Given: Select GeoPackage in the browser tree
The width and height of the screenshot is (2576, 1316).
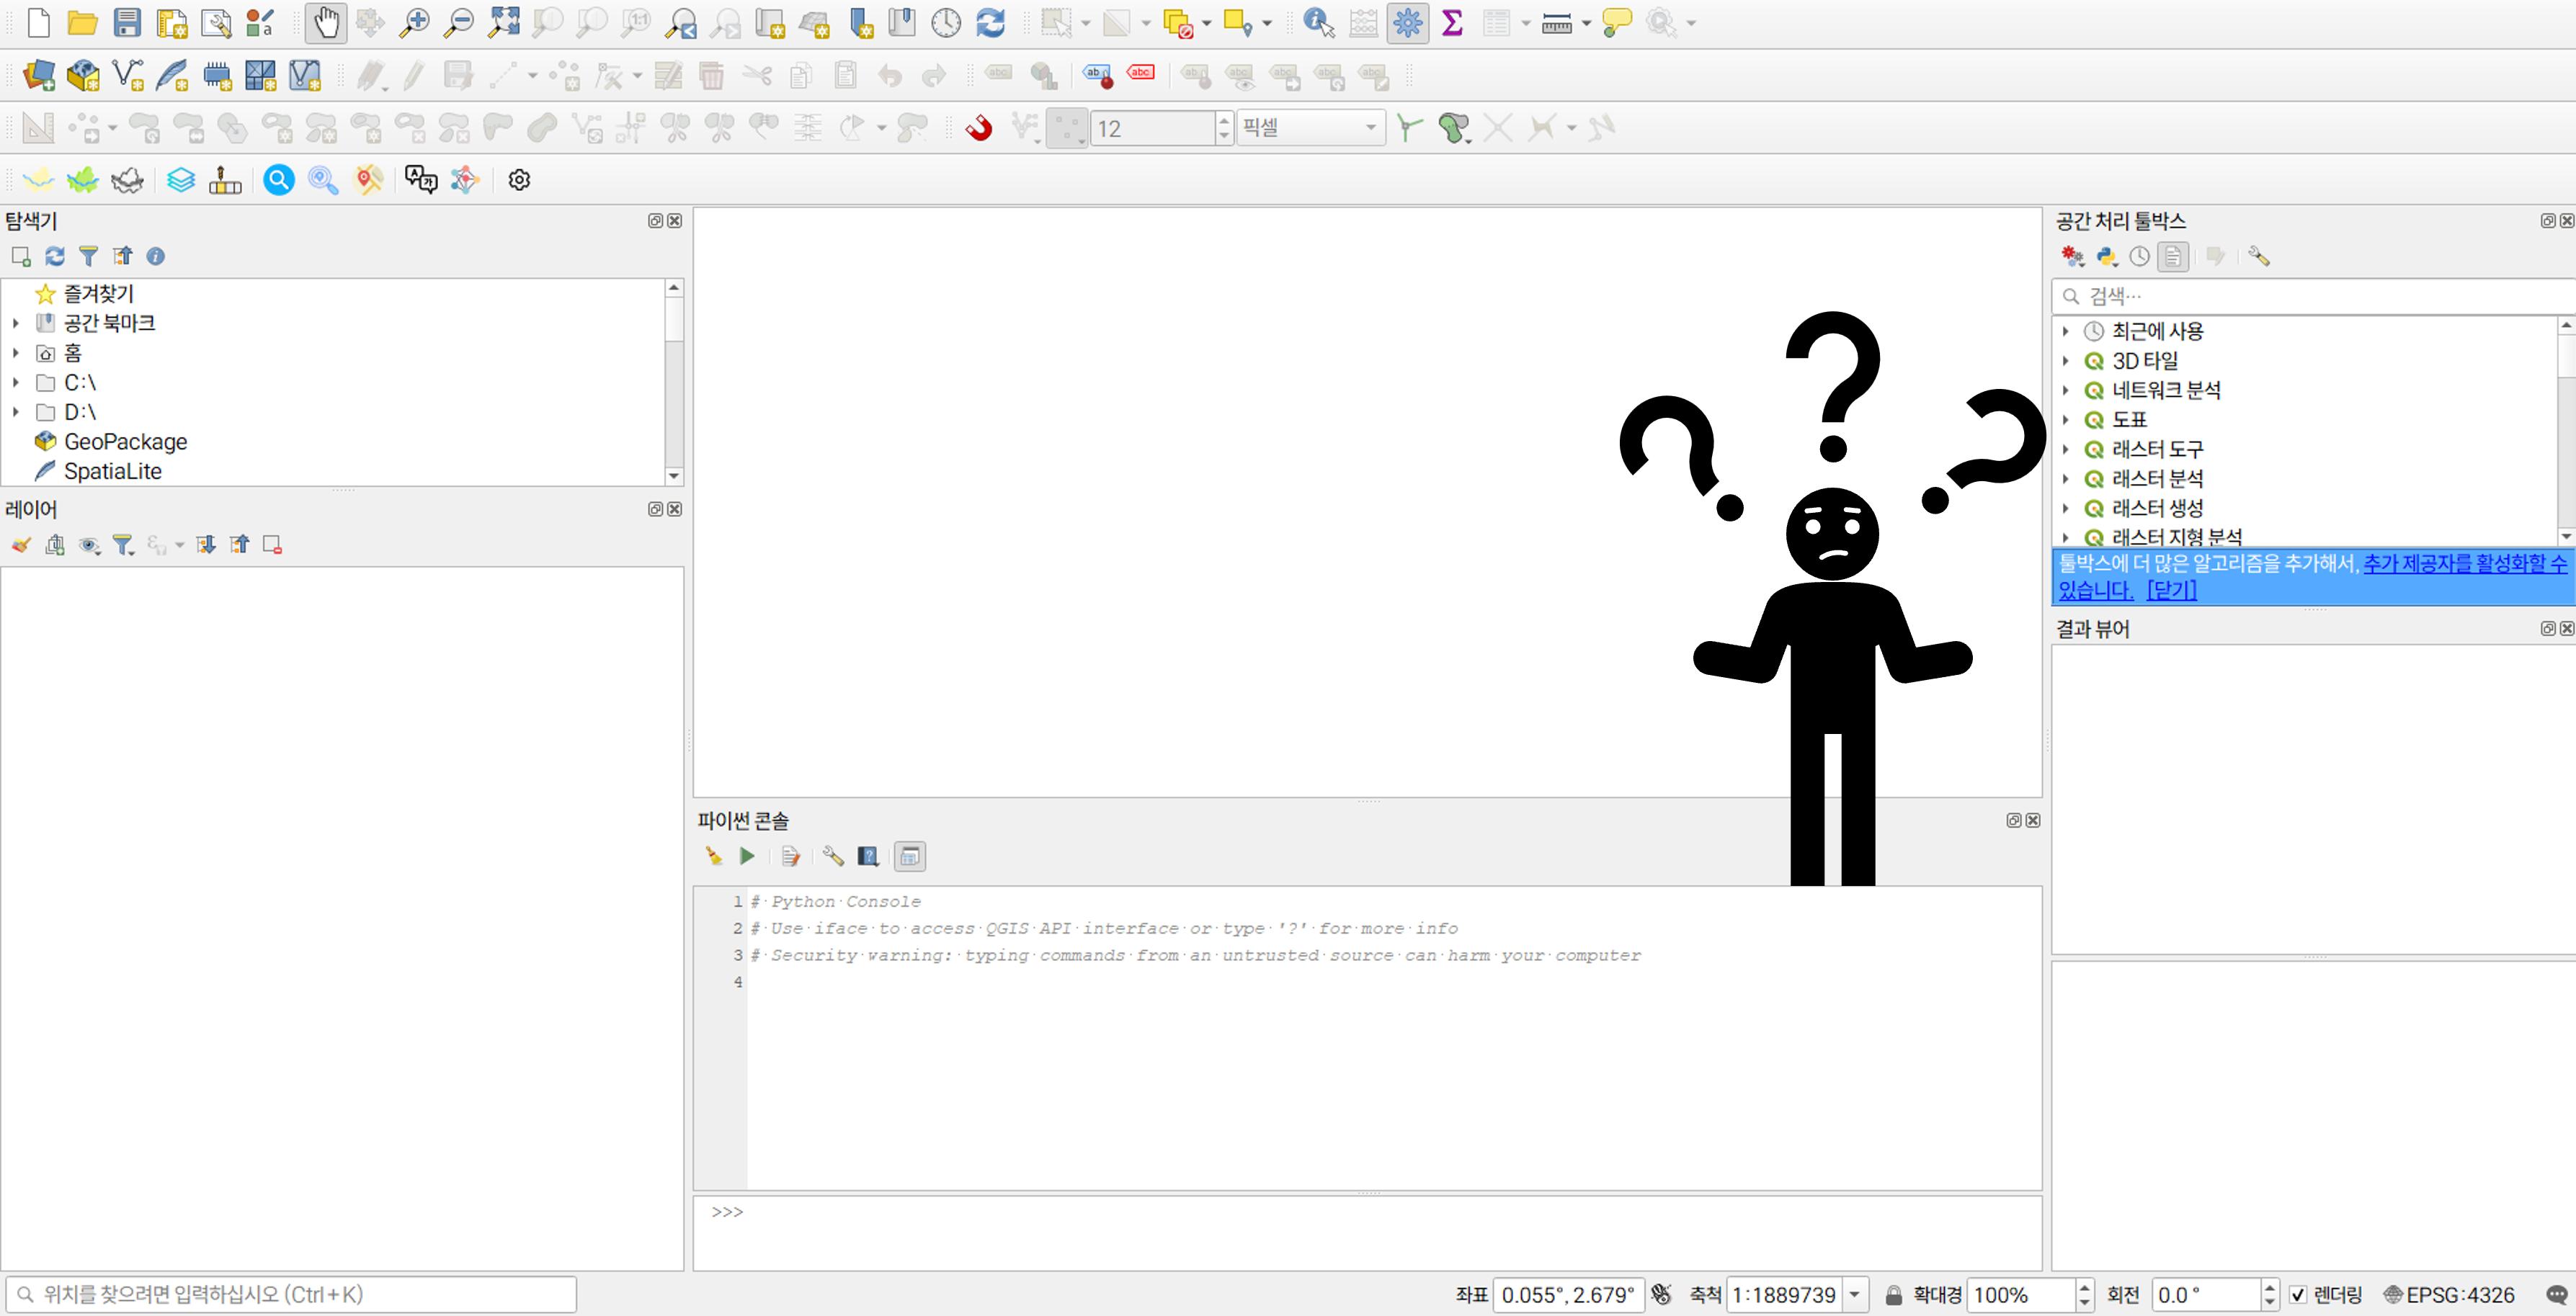Looking at the screenshot, I should [125, 442].
